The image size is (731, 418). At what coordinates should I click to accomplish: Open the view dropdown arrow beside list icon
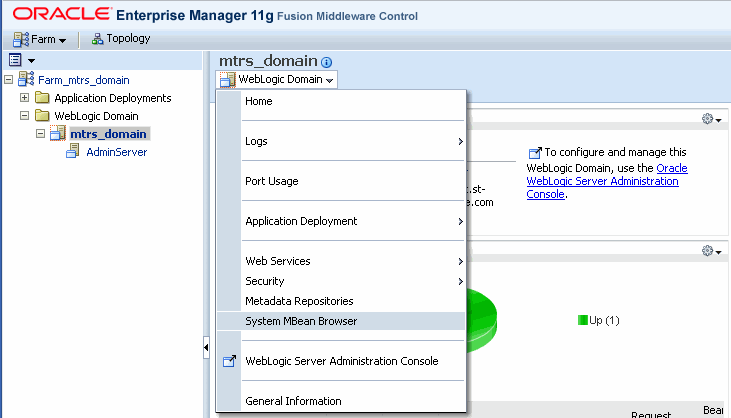click(31, 61)
